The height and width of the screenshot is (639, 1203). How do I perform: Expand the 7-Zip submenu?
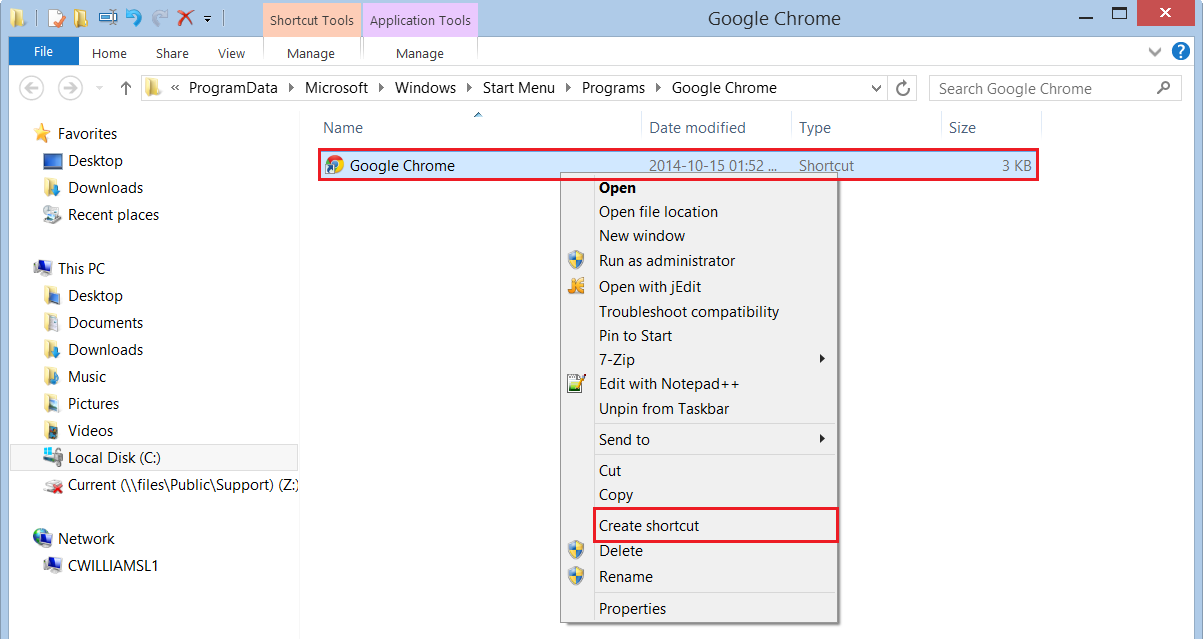pos(822,359)
